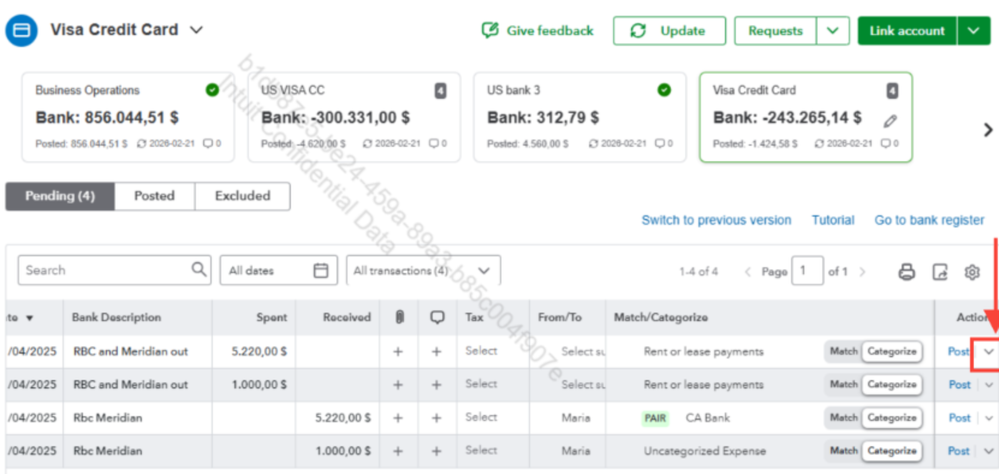Viewport: 999px width, 474px height.
Task: Click refresh date icon on US VISA CC card
Action: click(x=367, y=144)
